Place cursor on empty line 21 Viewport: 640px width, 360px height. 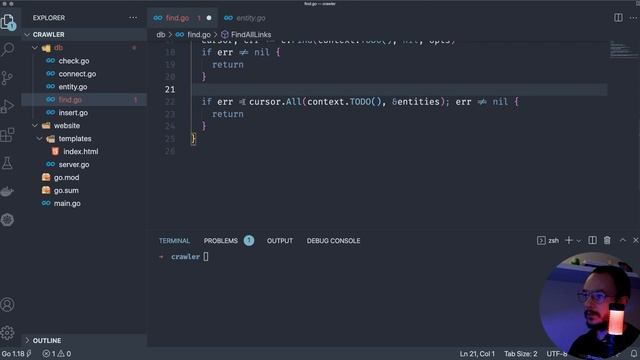400,89
